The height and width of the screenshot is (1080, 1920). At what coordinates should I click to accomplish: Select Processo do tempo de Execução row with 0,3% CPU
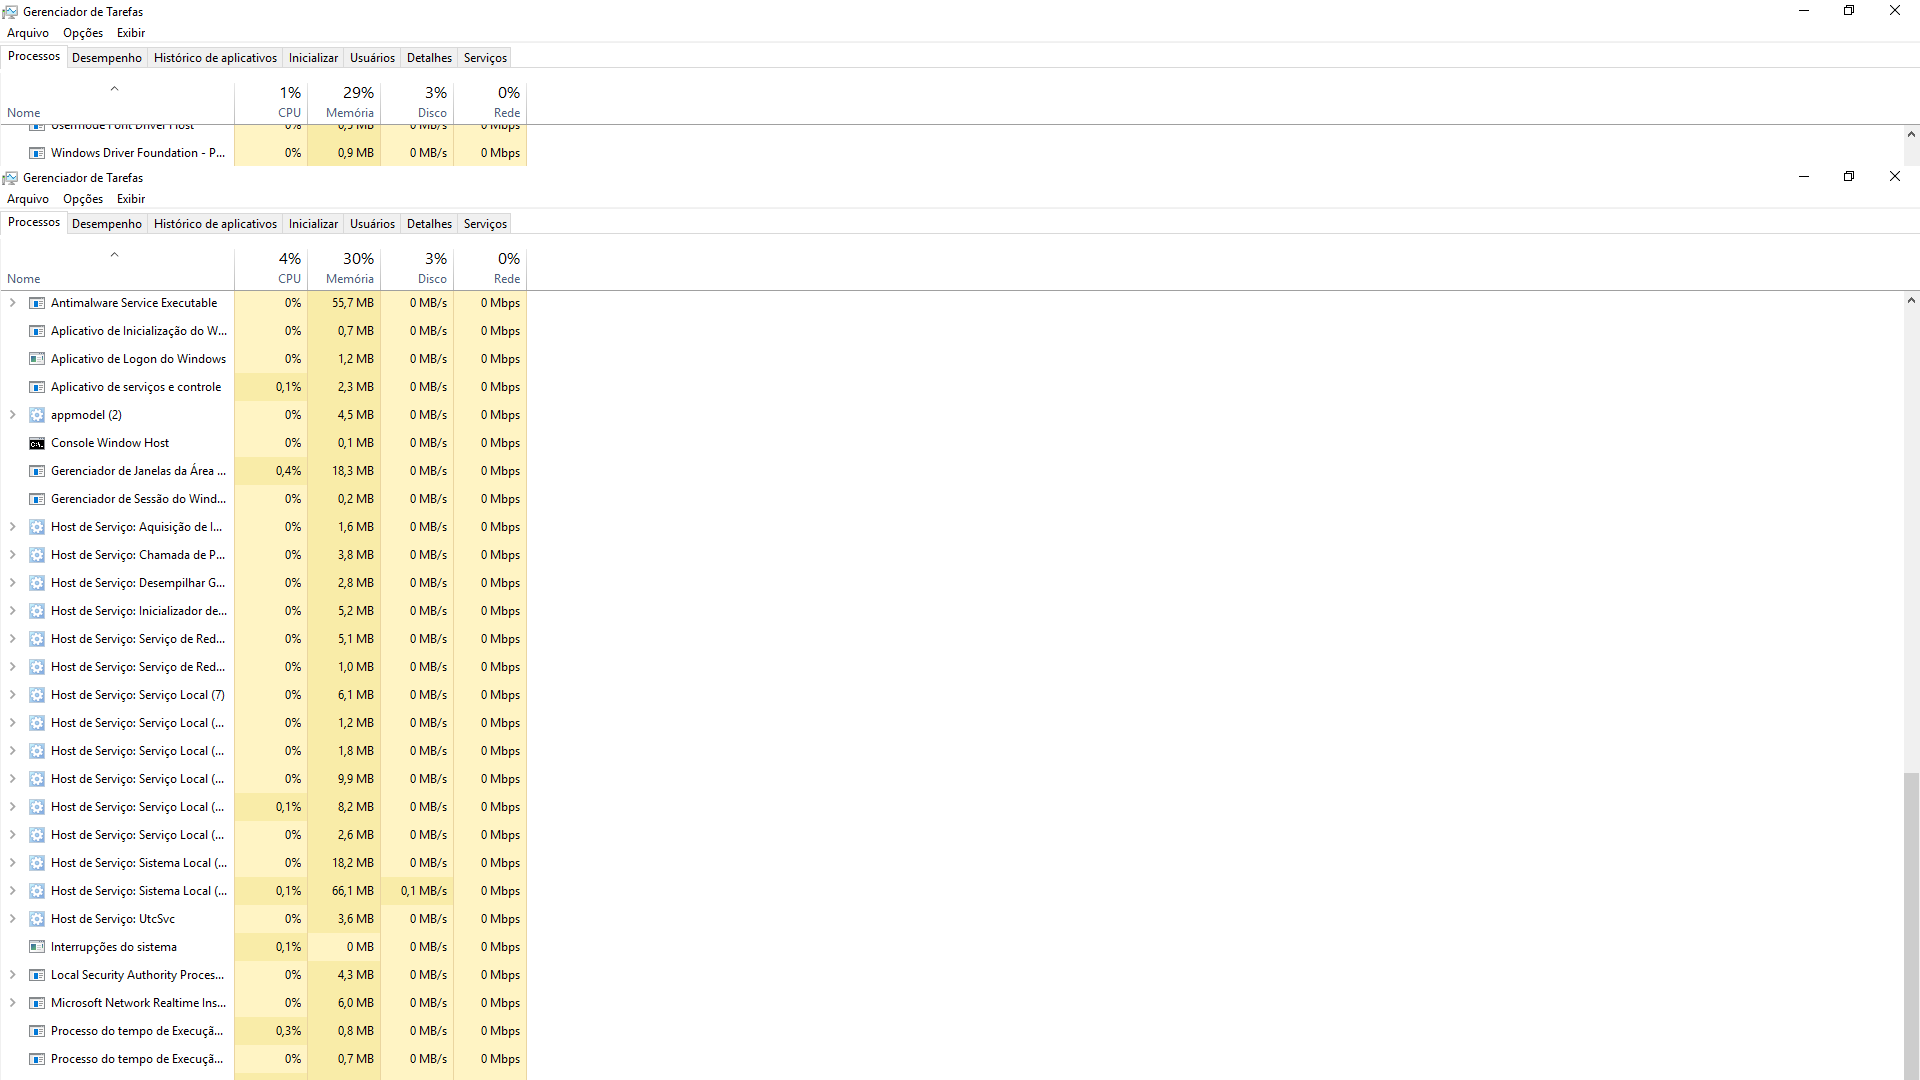pyautogui.click(x=263, y=1031)
